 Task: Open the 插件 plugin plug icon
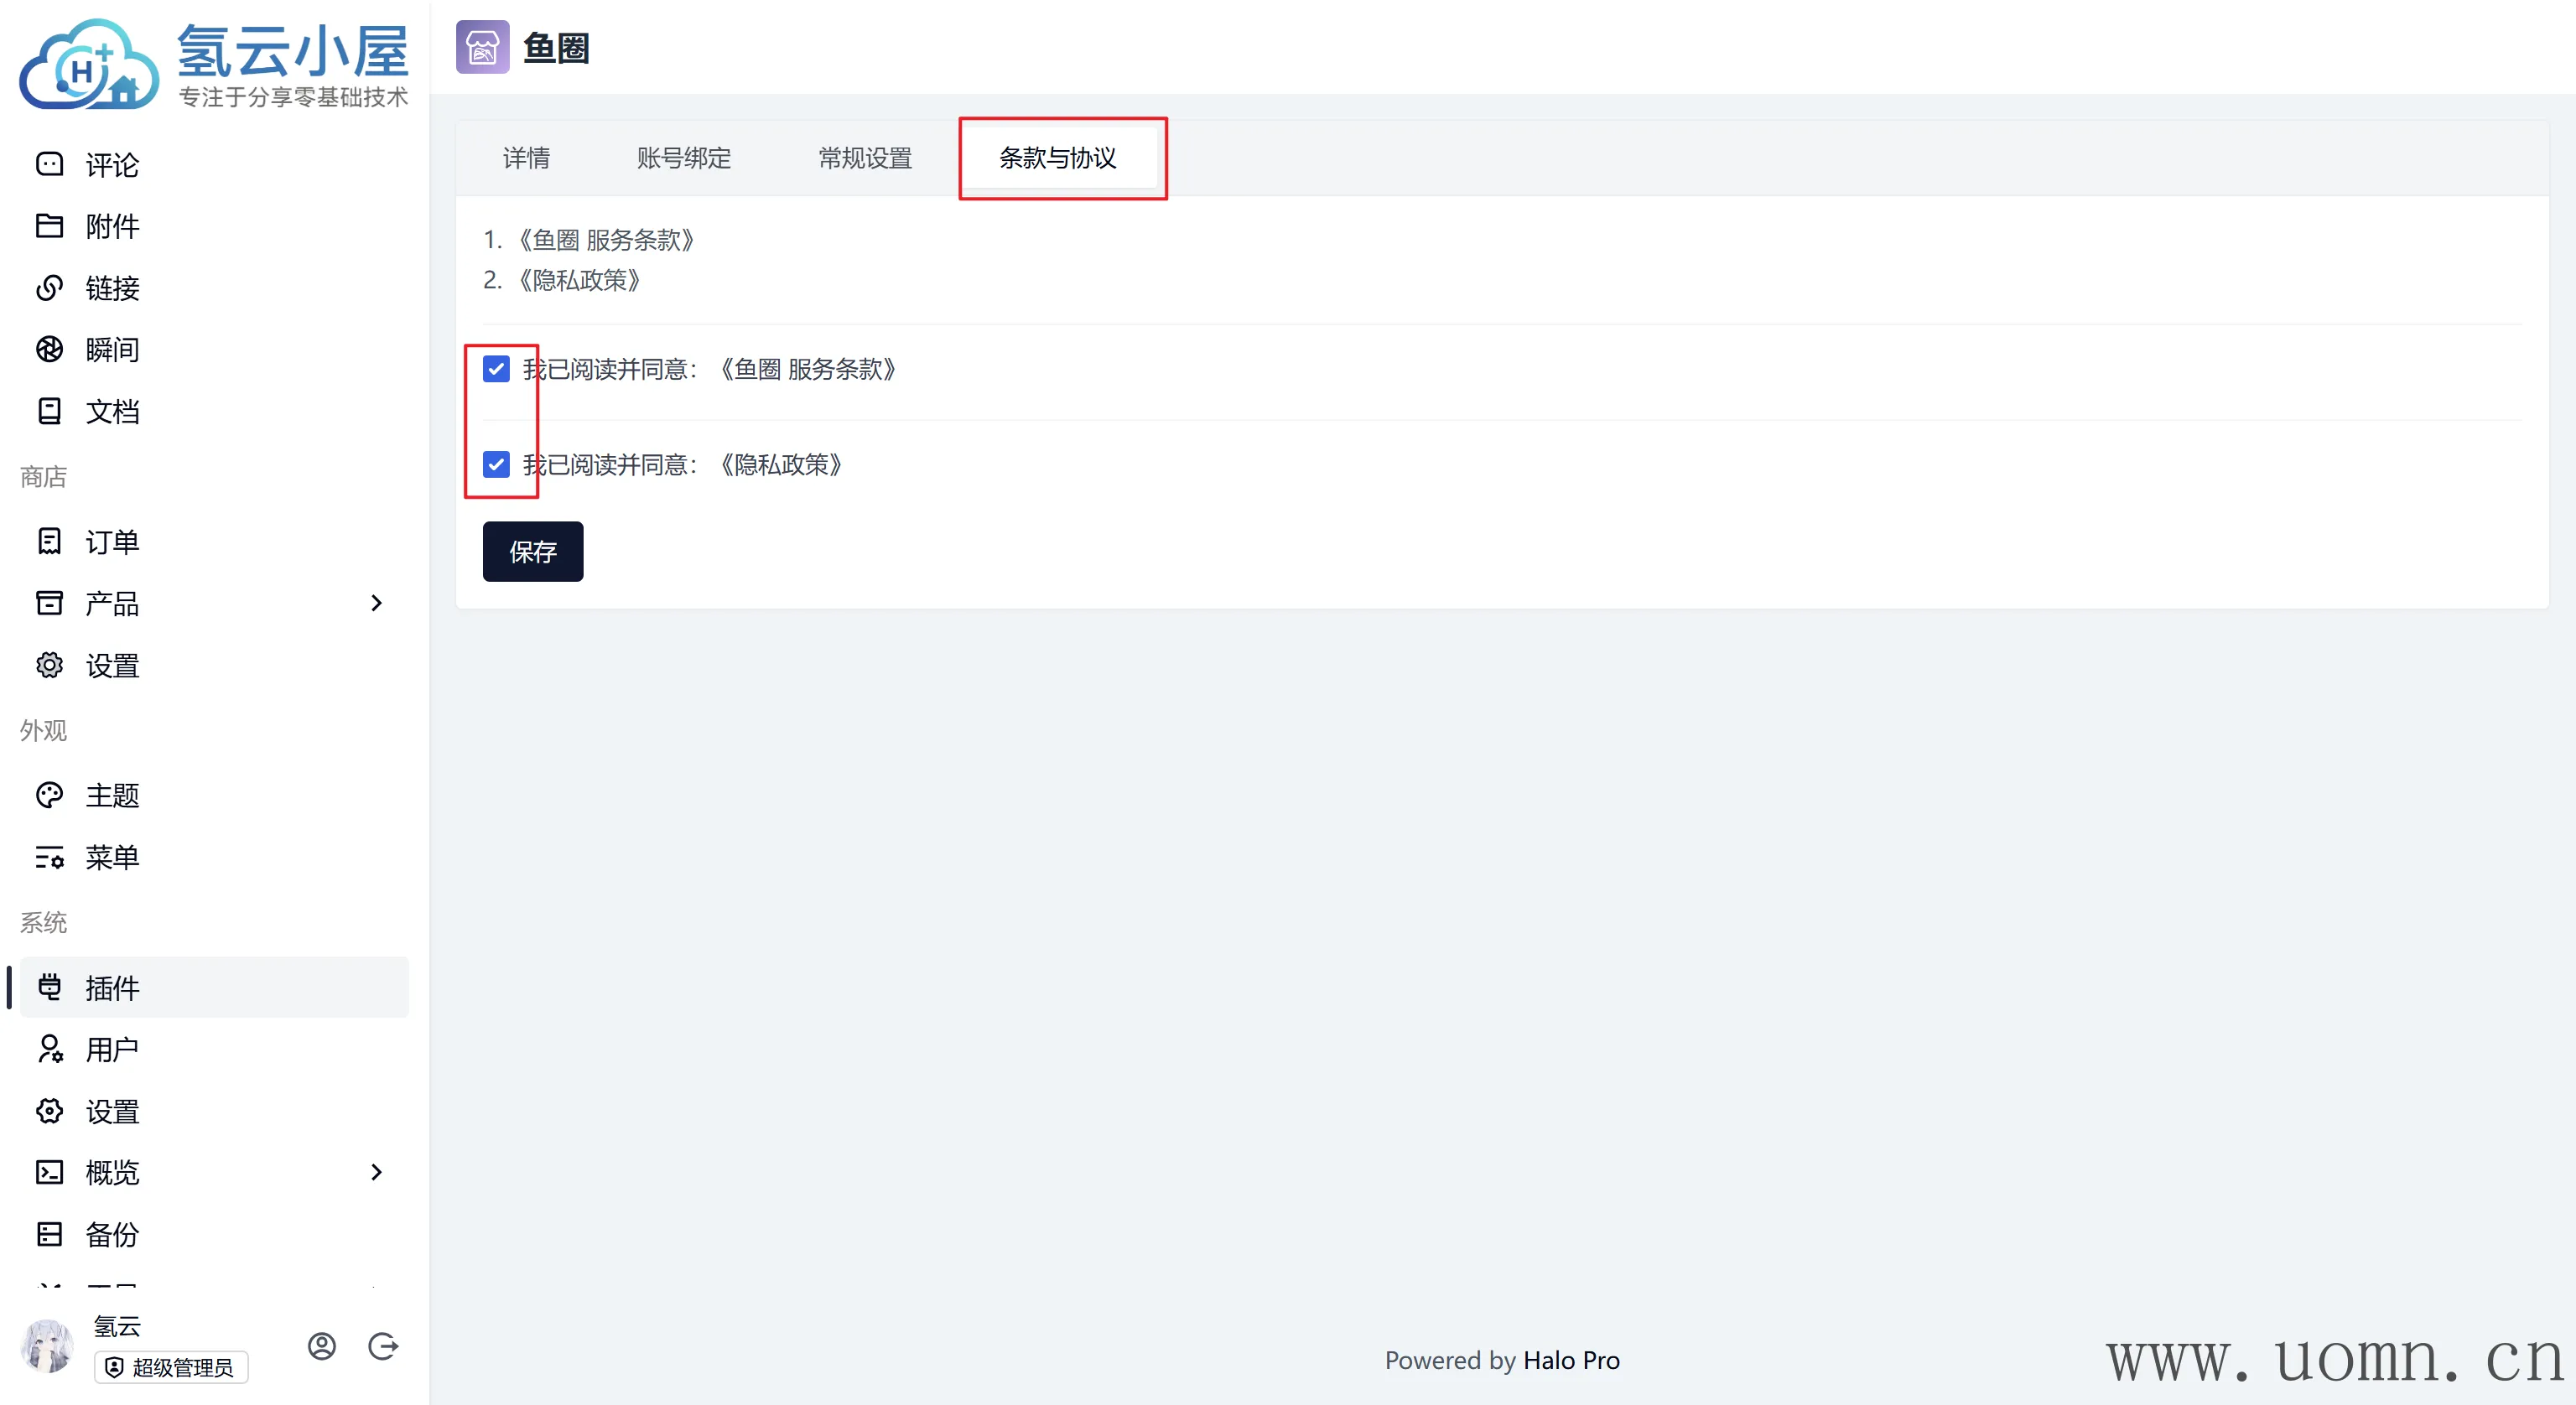[x=49, y=987]
